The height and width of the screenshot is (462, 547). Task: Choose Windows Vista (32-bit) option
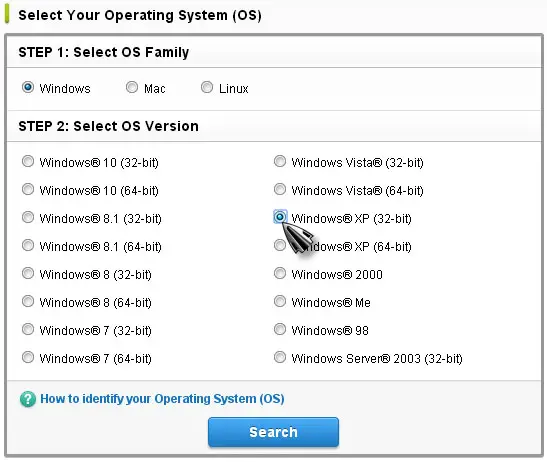(280, 161)
